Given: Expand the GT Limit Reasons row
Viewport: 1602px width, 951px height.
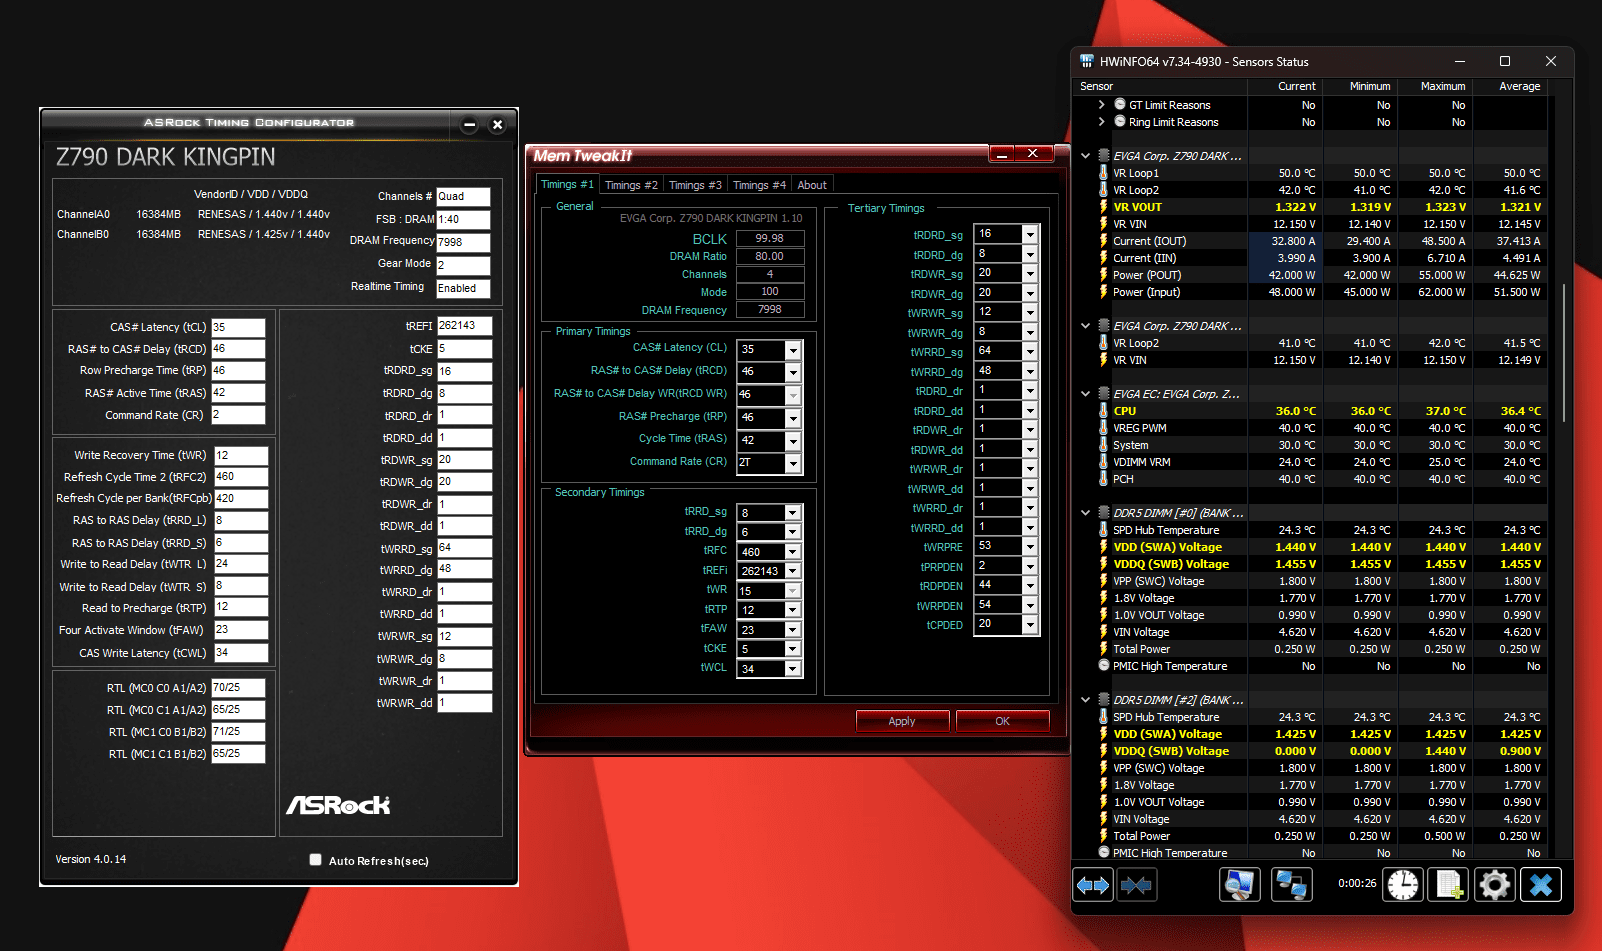Looking at the screenshot, I should tap(1102, 104).
